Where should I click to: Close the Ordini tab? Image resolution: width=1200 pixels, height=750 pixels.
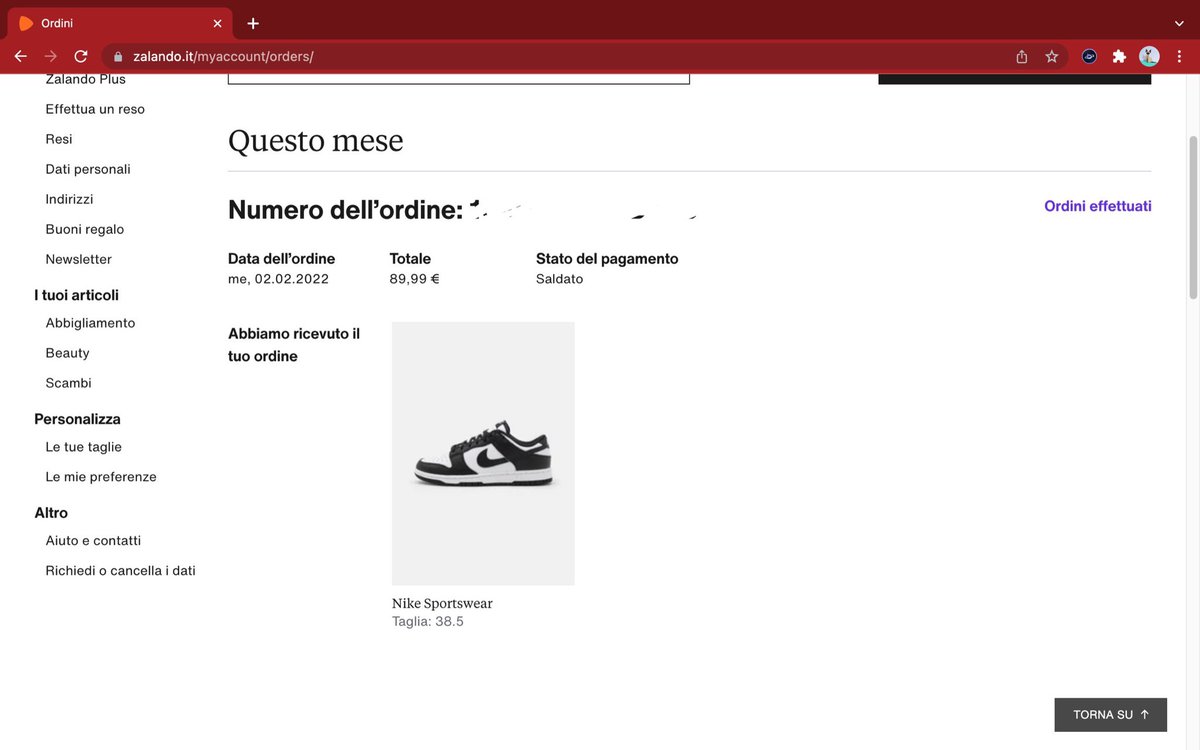pyautogui.click(x=217, y=23)
